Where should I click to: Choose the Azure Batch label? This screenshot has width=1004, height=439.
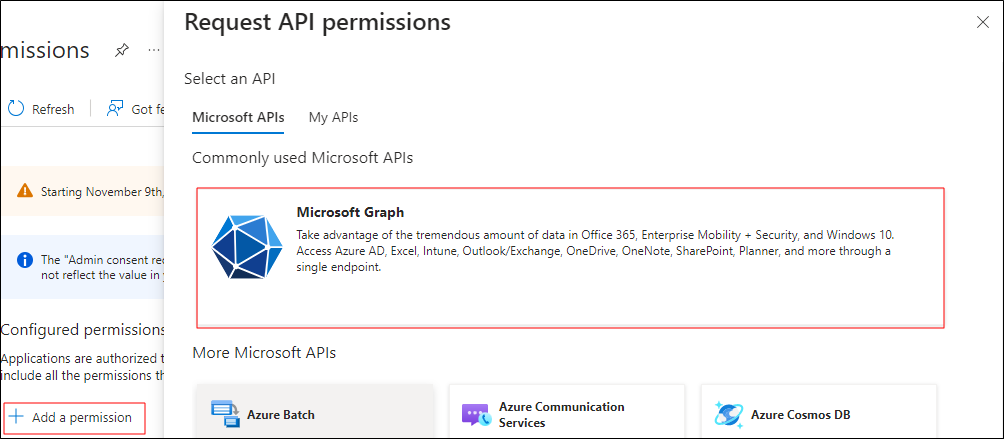click(281, 414)
